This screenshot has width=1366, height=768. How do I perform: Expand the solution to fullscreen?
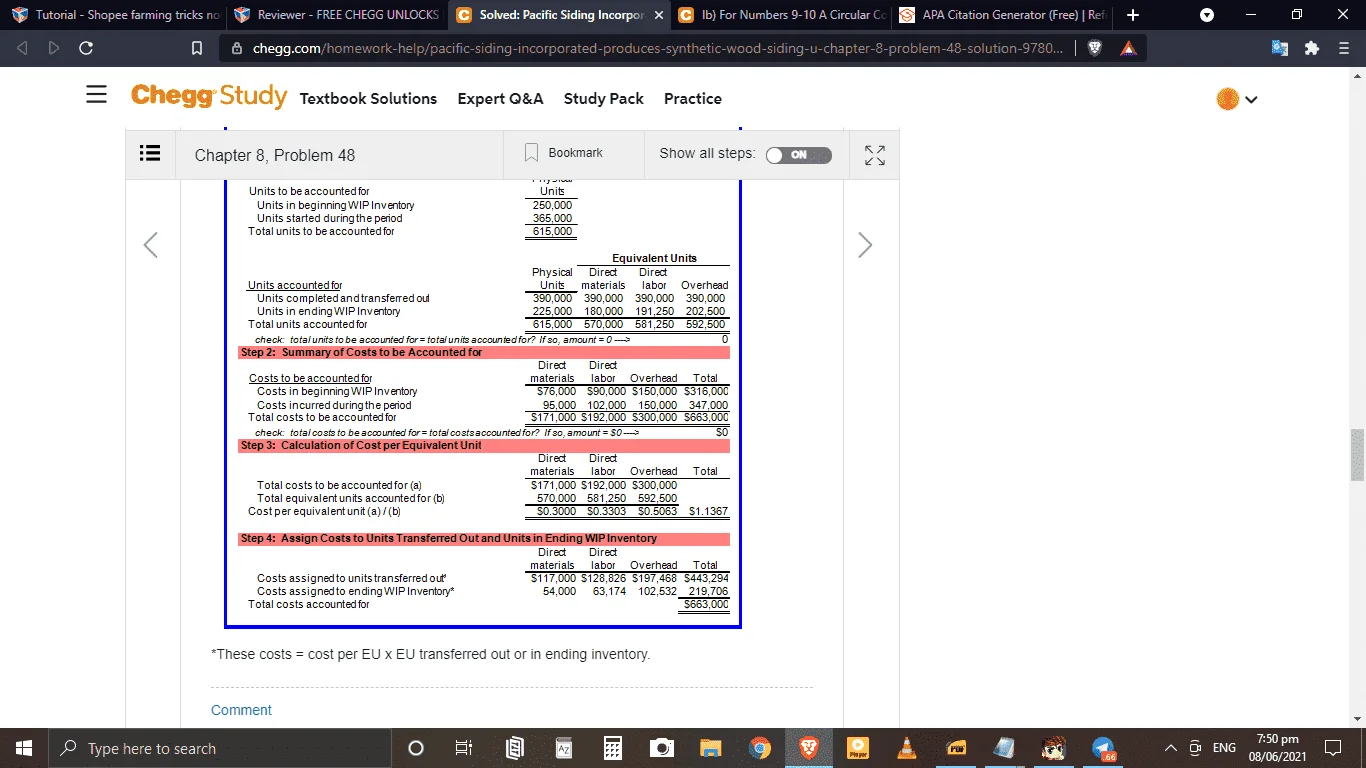point(875,155)
